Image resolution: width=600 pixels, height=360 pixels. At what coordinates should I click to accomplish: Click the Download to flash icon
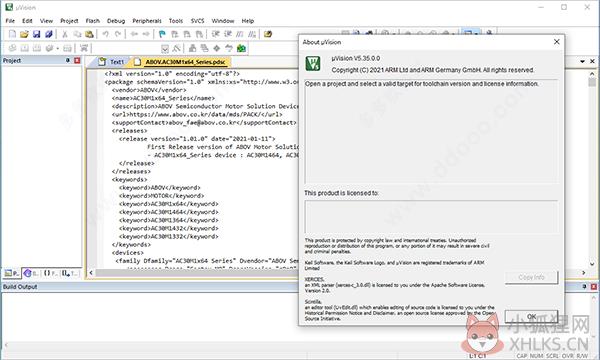click(x=84, y=48)
